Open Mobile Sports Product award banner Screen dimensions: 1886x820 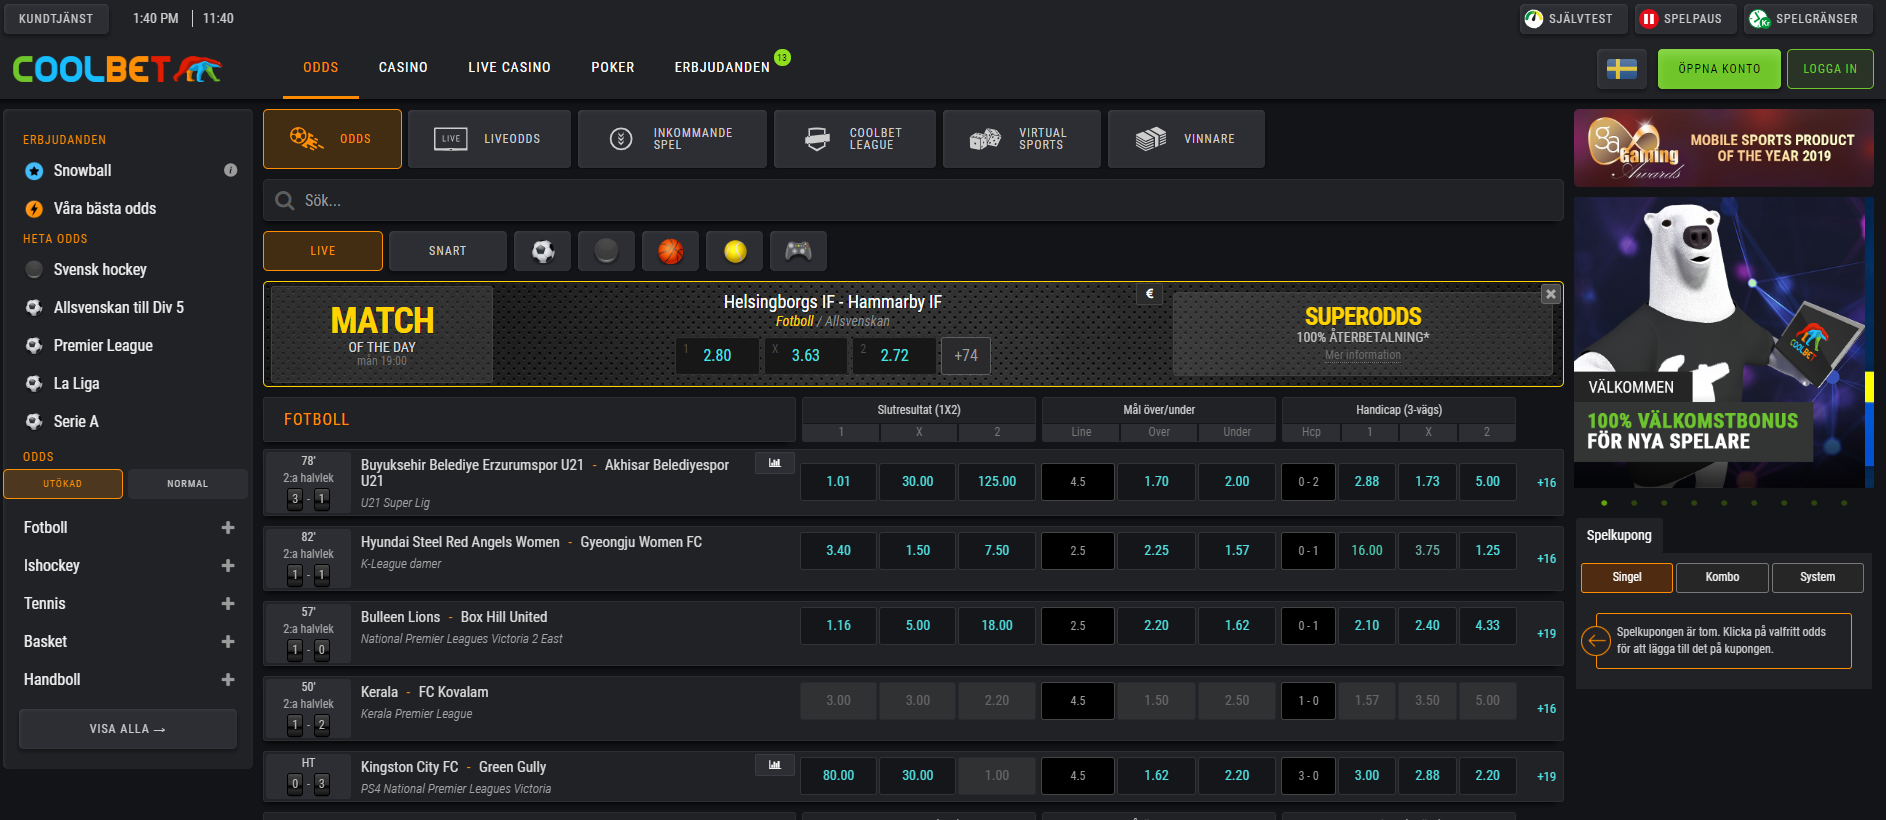(x=1723, y=148)
